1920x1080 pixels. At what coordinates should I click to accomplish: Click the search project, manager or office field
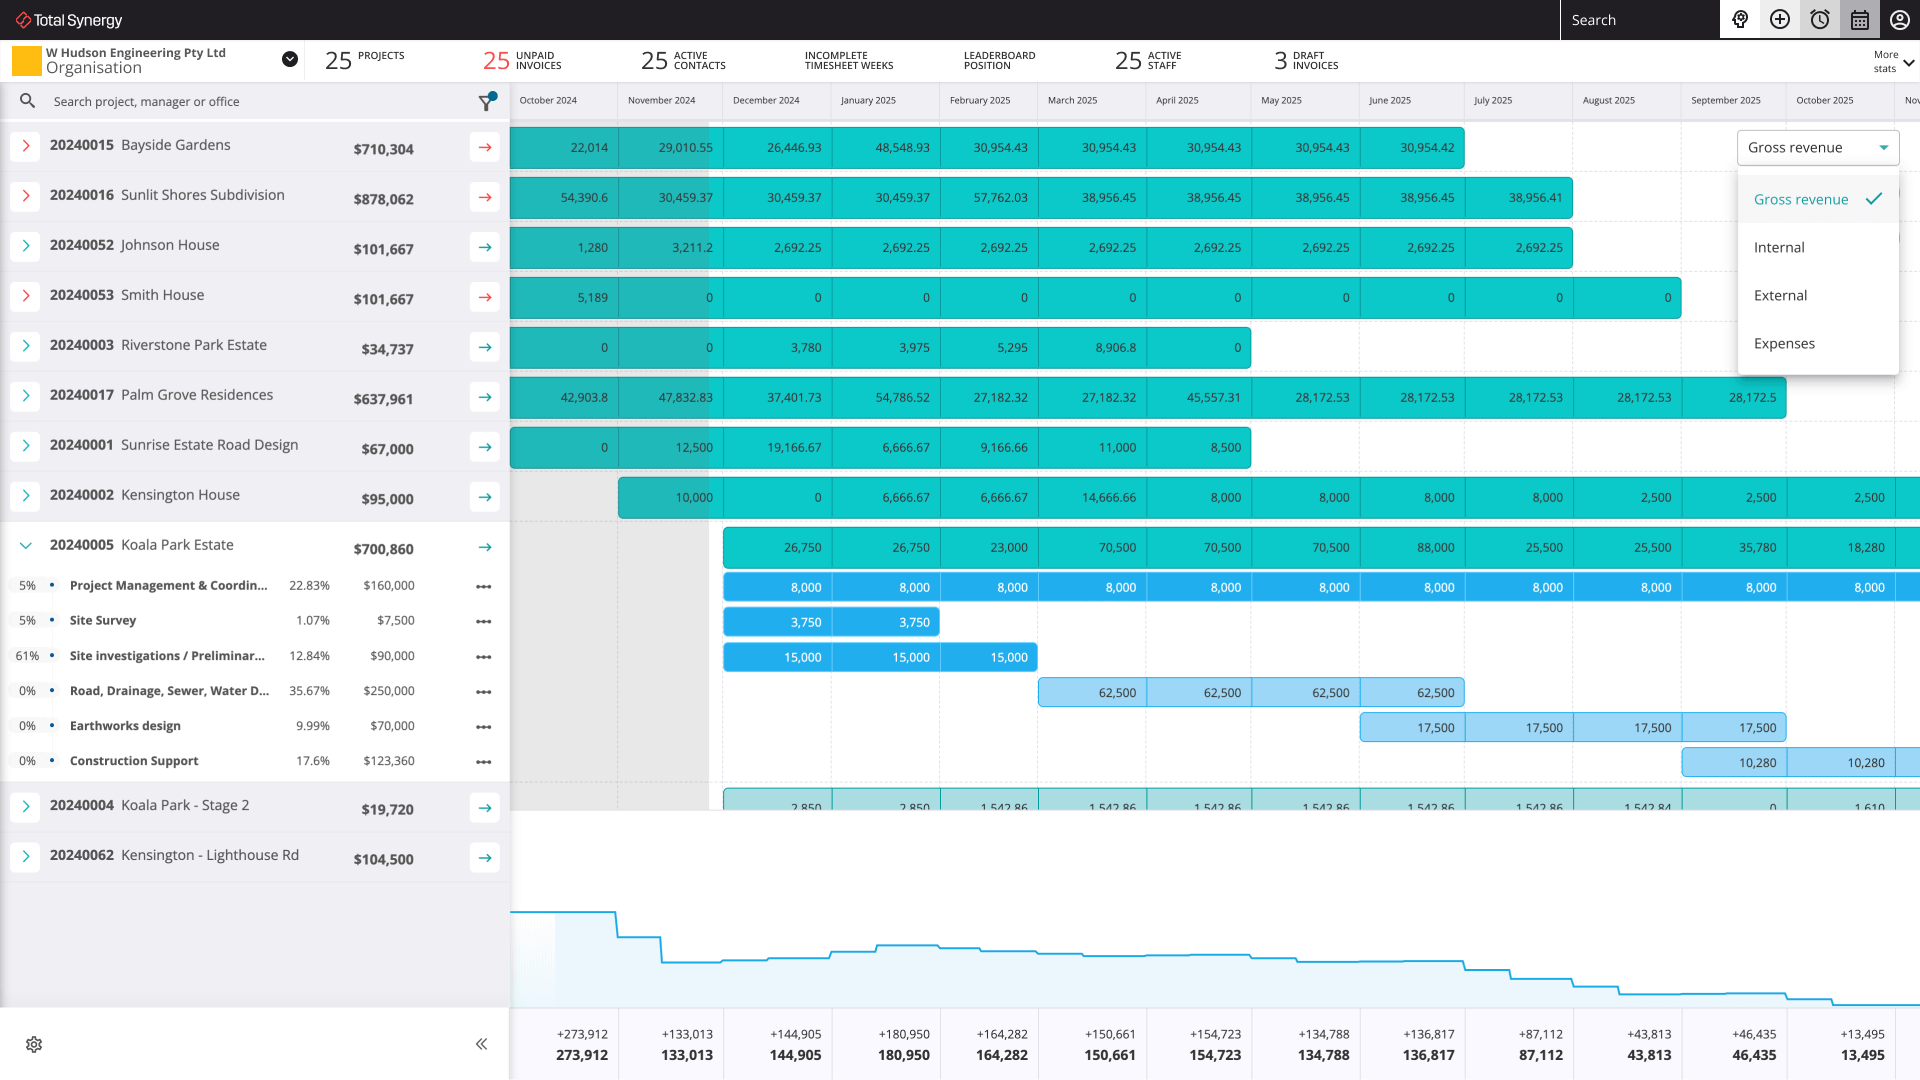coord(200,101)
